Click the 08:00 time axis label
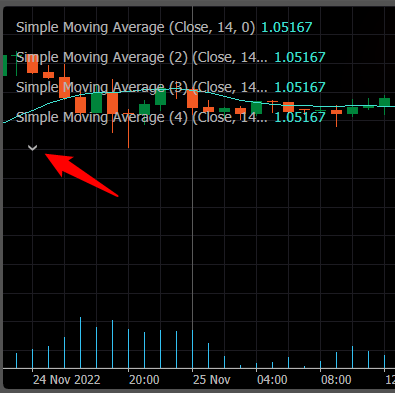 click(336, 380)
